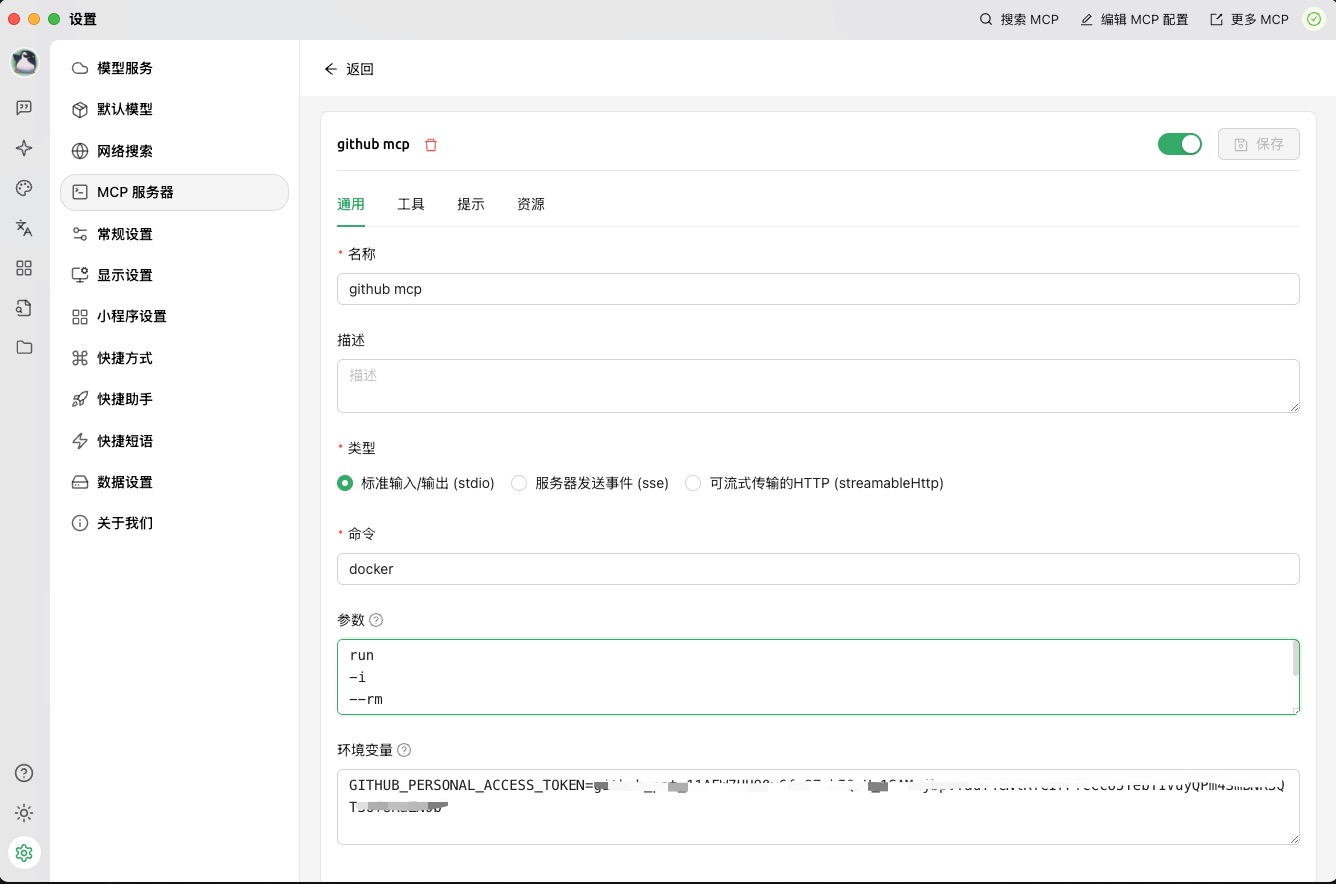Switch to the 通用 tab
Viewport: 1336px width, 884px height.
click(x=351, y=204)
